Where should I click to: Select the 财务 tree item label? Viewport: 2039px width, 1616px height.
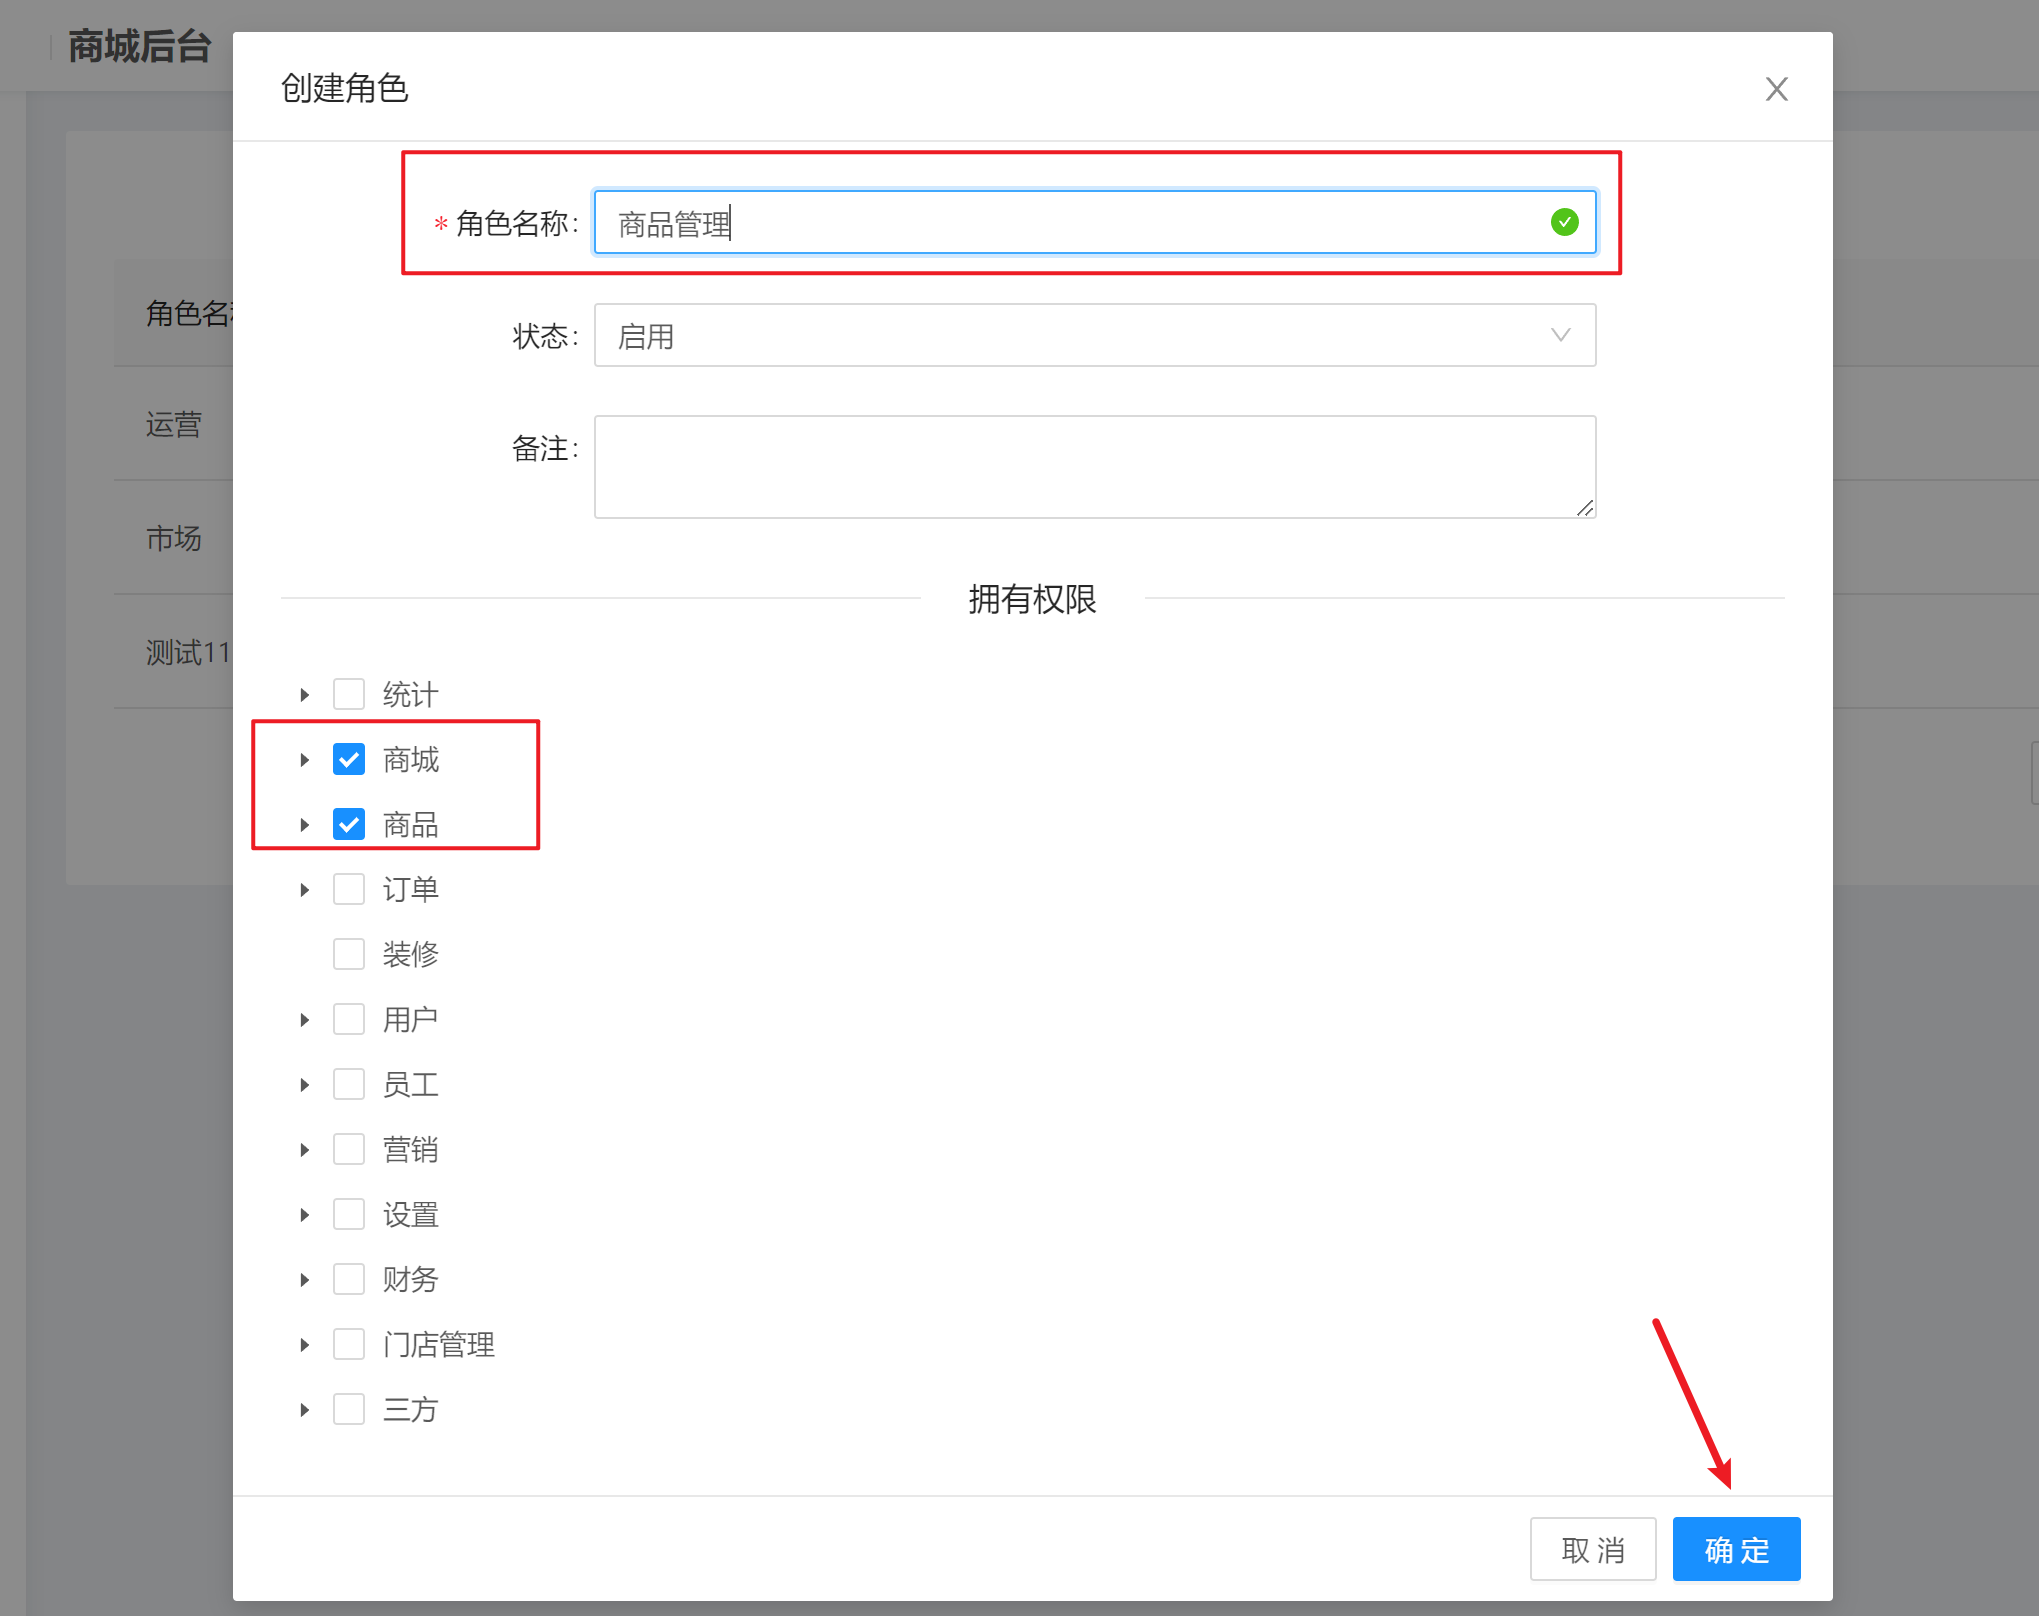[x=410, y=1280]
